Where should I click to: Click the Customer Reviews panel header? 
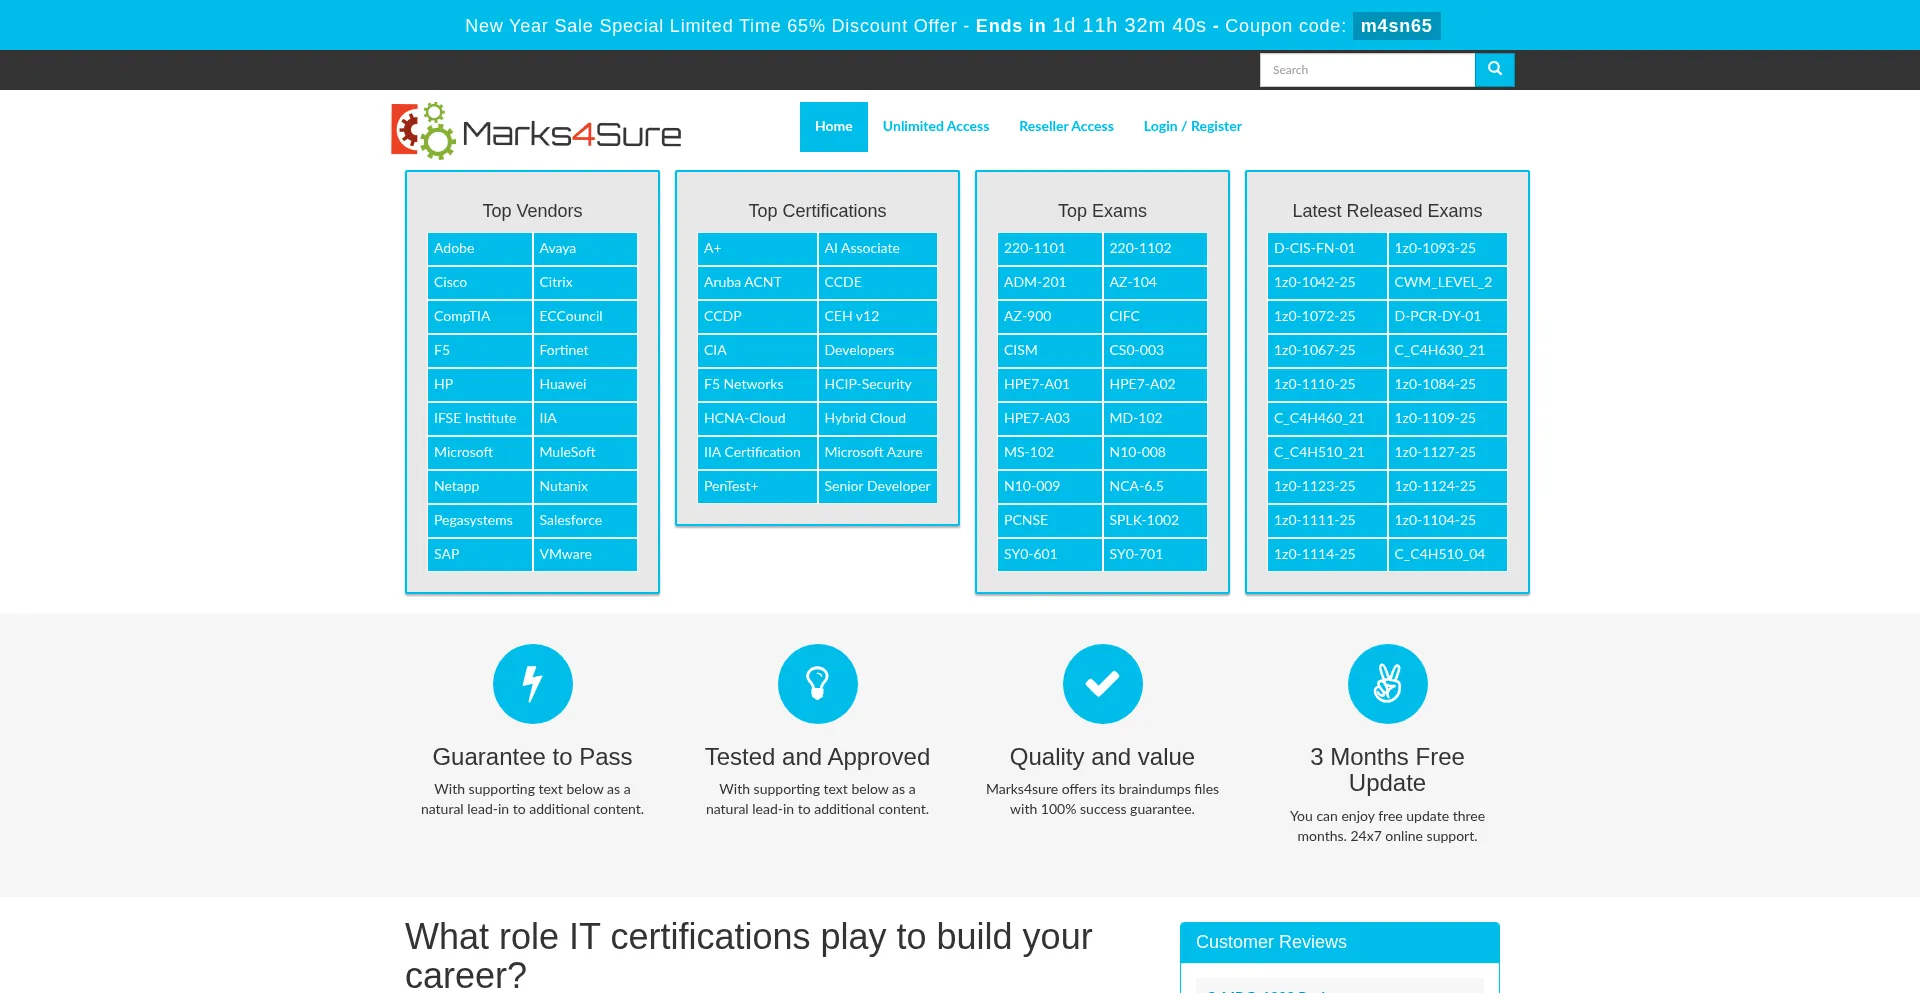tap(1339, 942)
